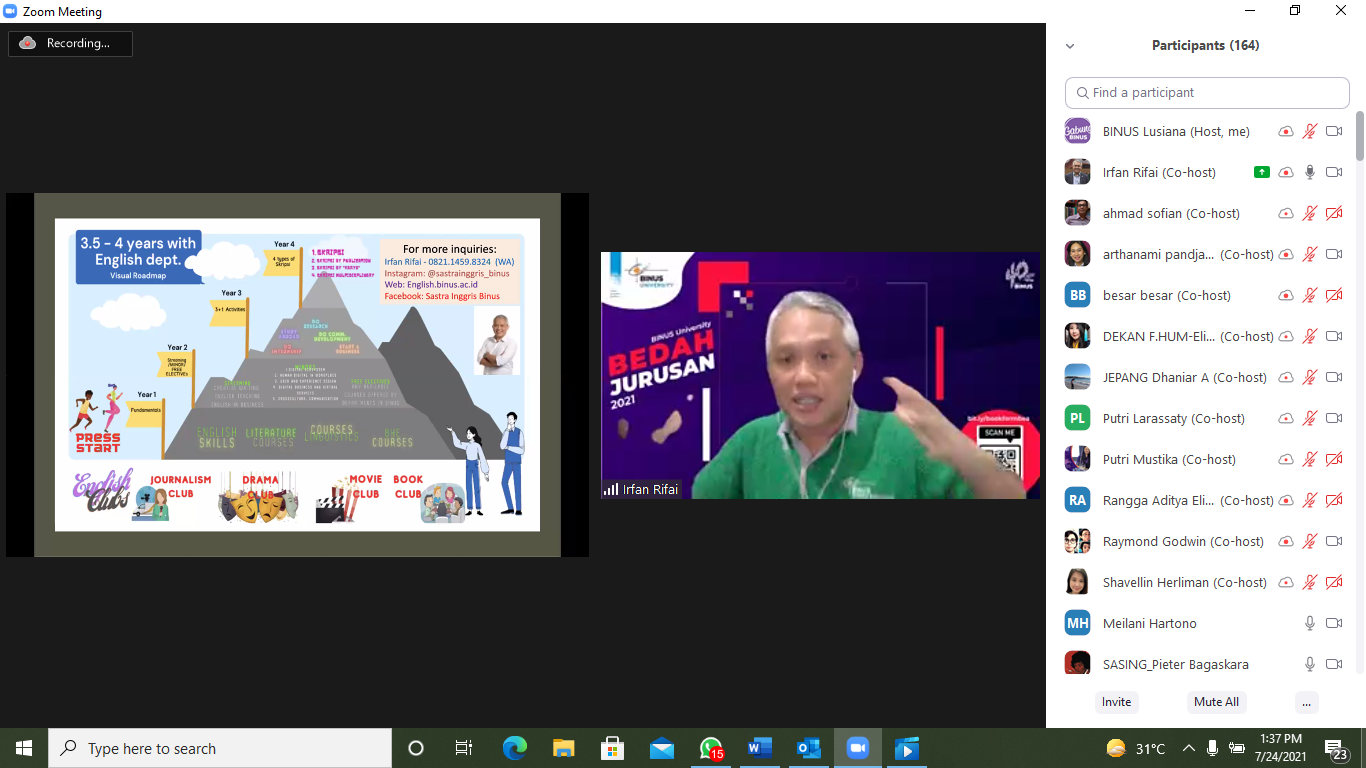The width and height of the screenshot is (1366, 768).
Task: Open Outlook from the taskbar
Action: [x=809, y=748]
